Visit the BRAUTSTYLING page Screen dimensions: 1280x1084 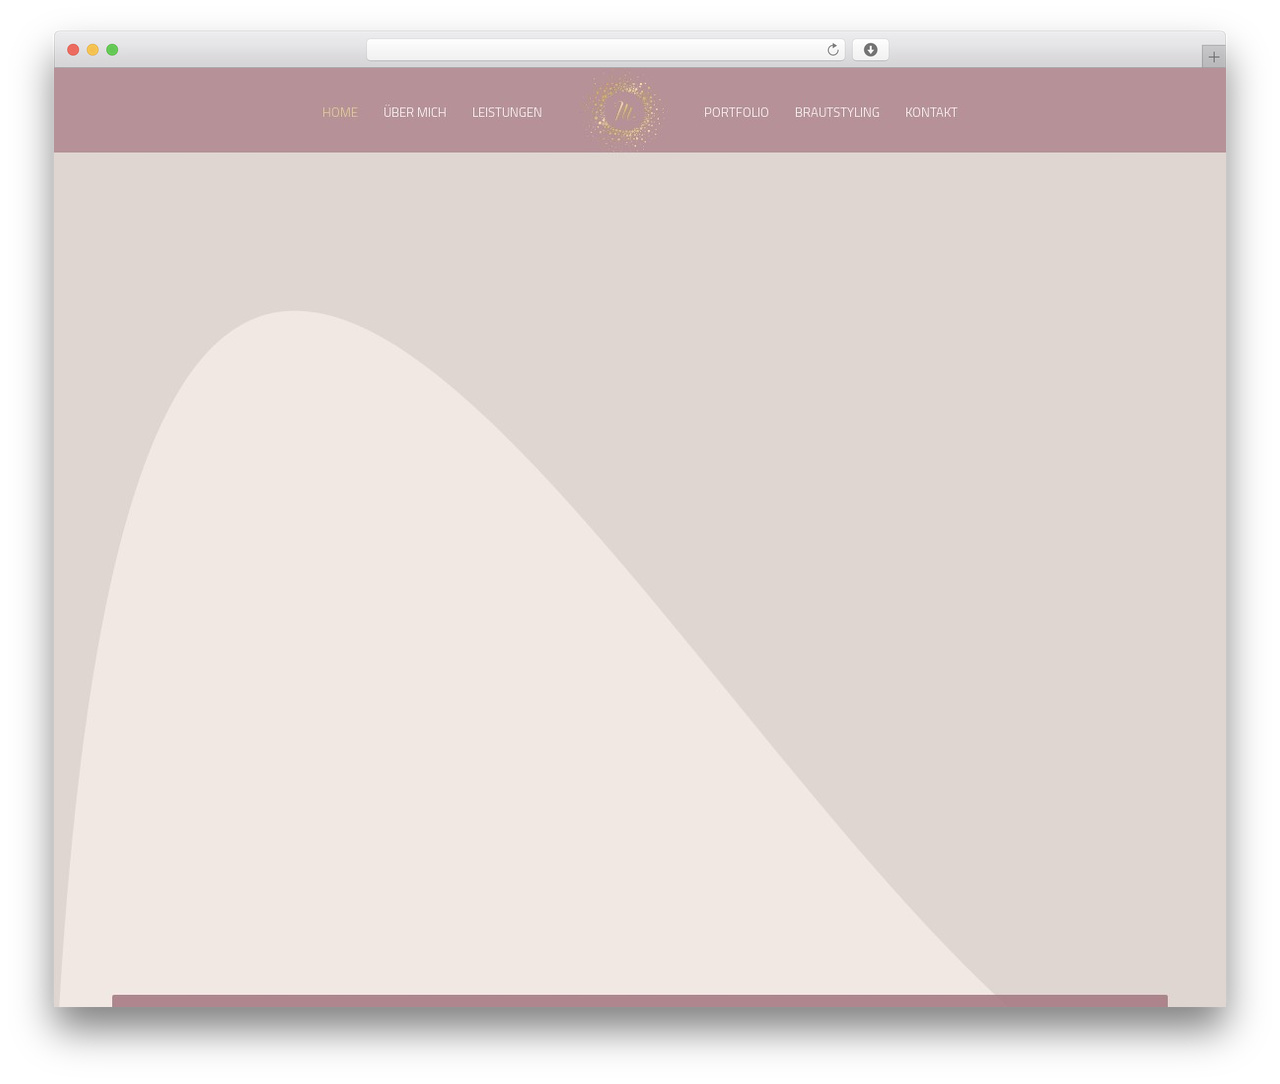[x=837, y=112]
